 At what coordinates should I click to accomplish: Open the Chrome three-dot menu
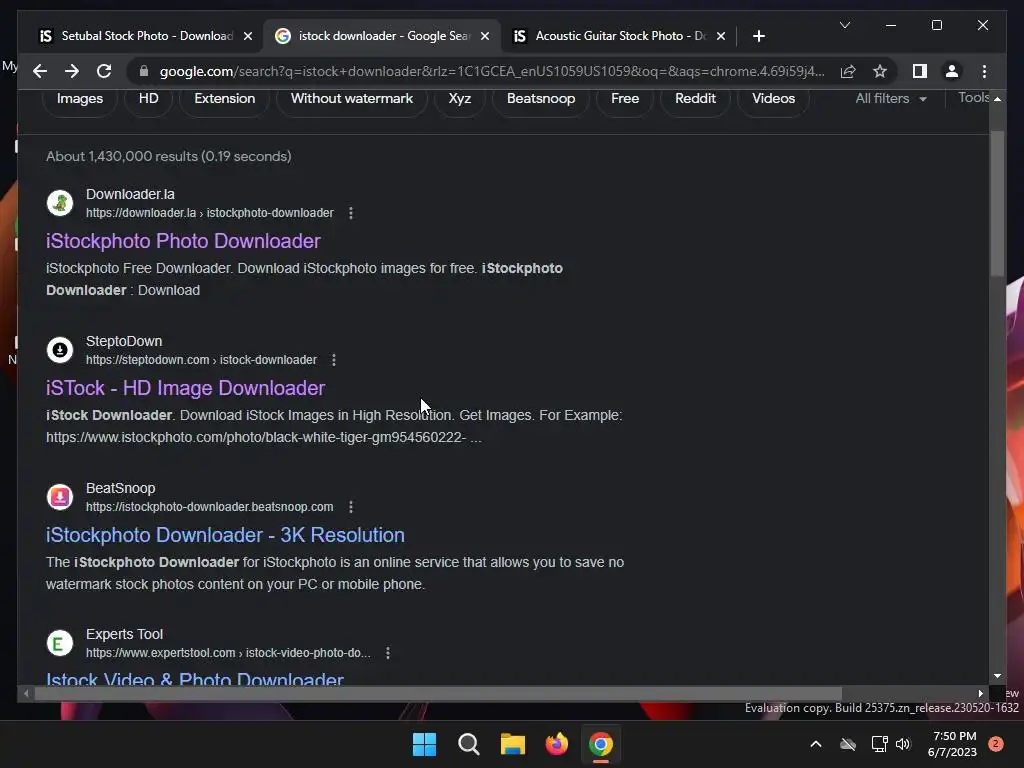[x=984, y=71]
